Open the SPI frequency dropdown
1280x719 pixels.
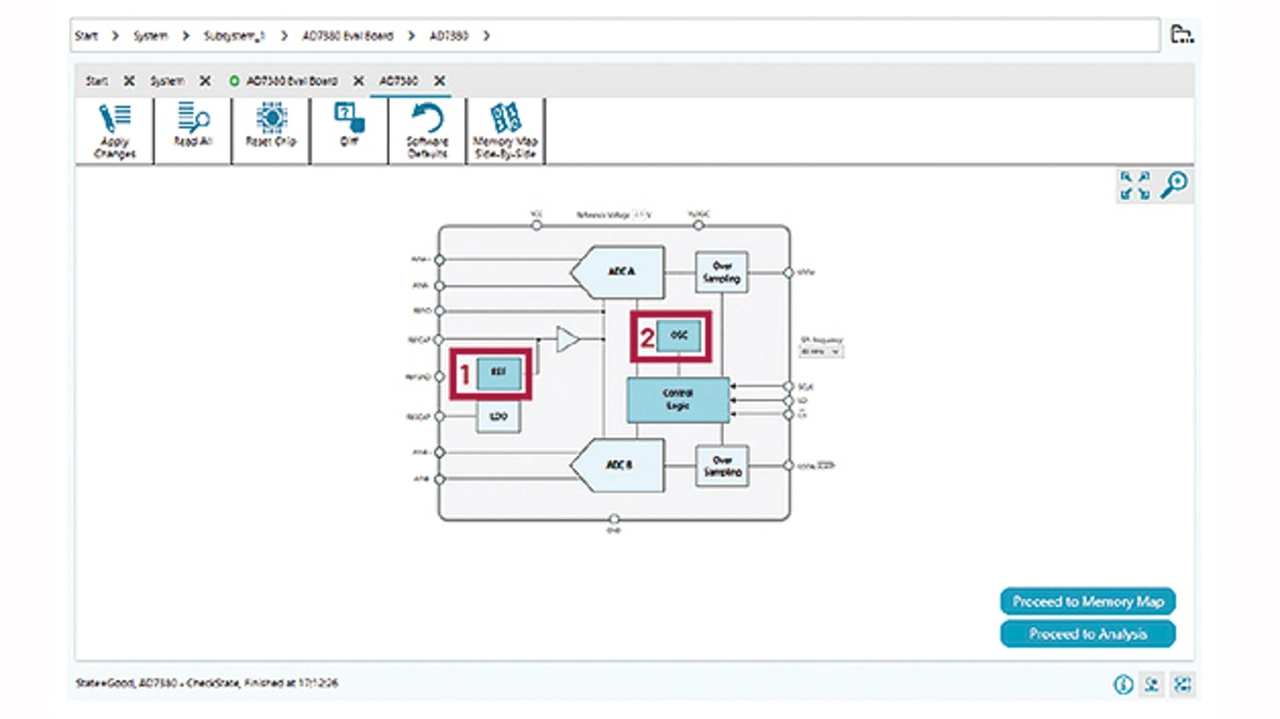pos(821,351)
